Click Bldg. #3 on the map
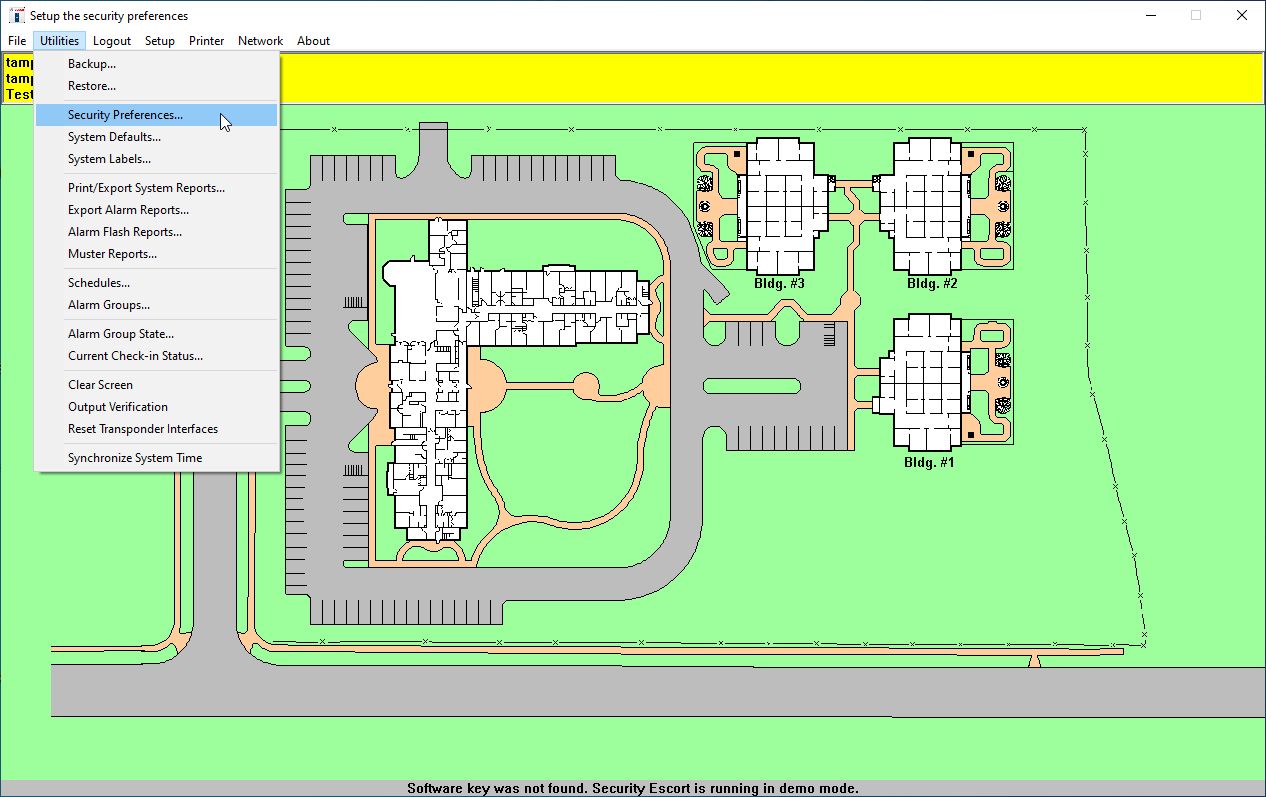Image resolution: width=1266 pixels, height=797 pixels. (x=779, y=284)
